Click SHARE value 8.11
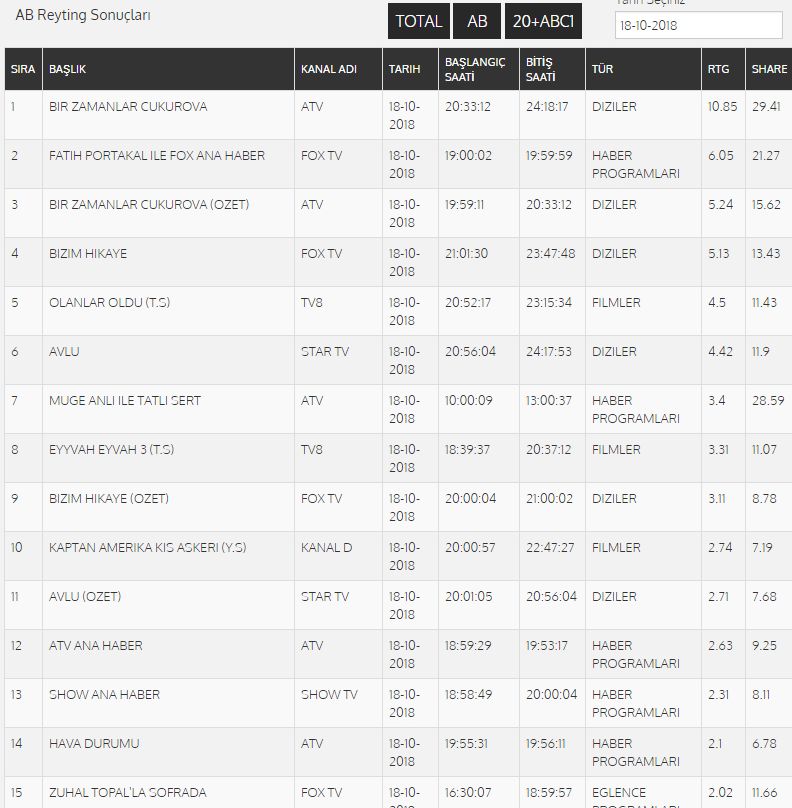 coord(761,694)
